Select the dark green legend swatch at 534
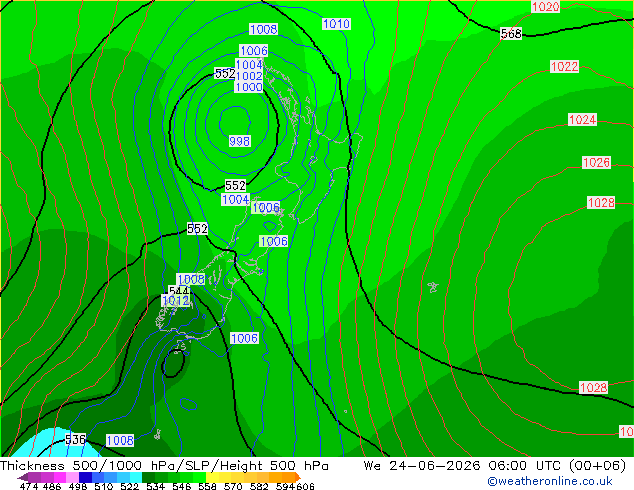The image size is (634, 490). tap(148, 477)
